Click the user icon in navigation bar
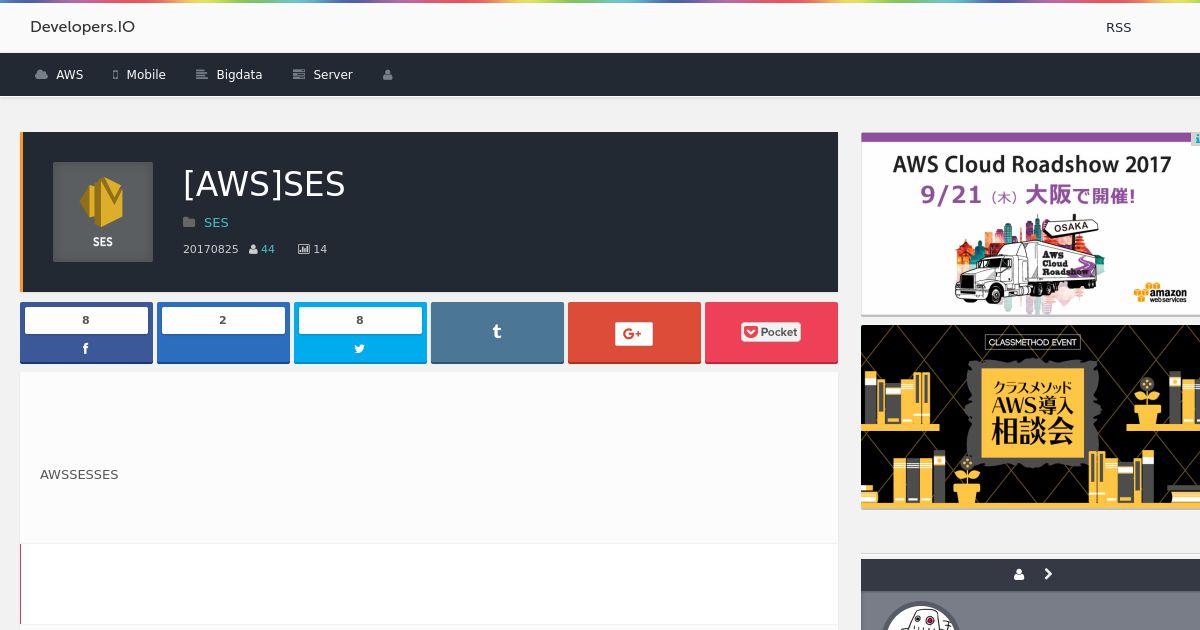This screenshot has width=1200, height=630. point(388,75)
